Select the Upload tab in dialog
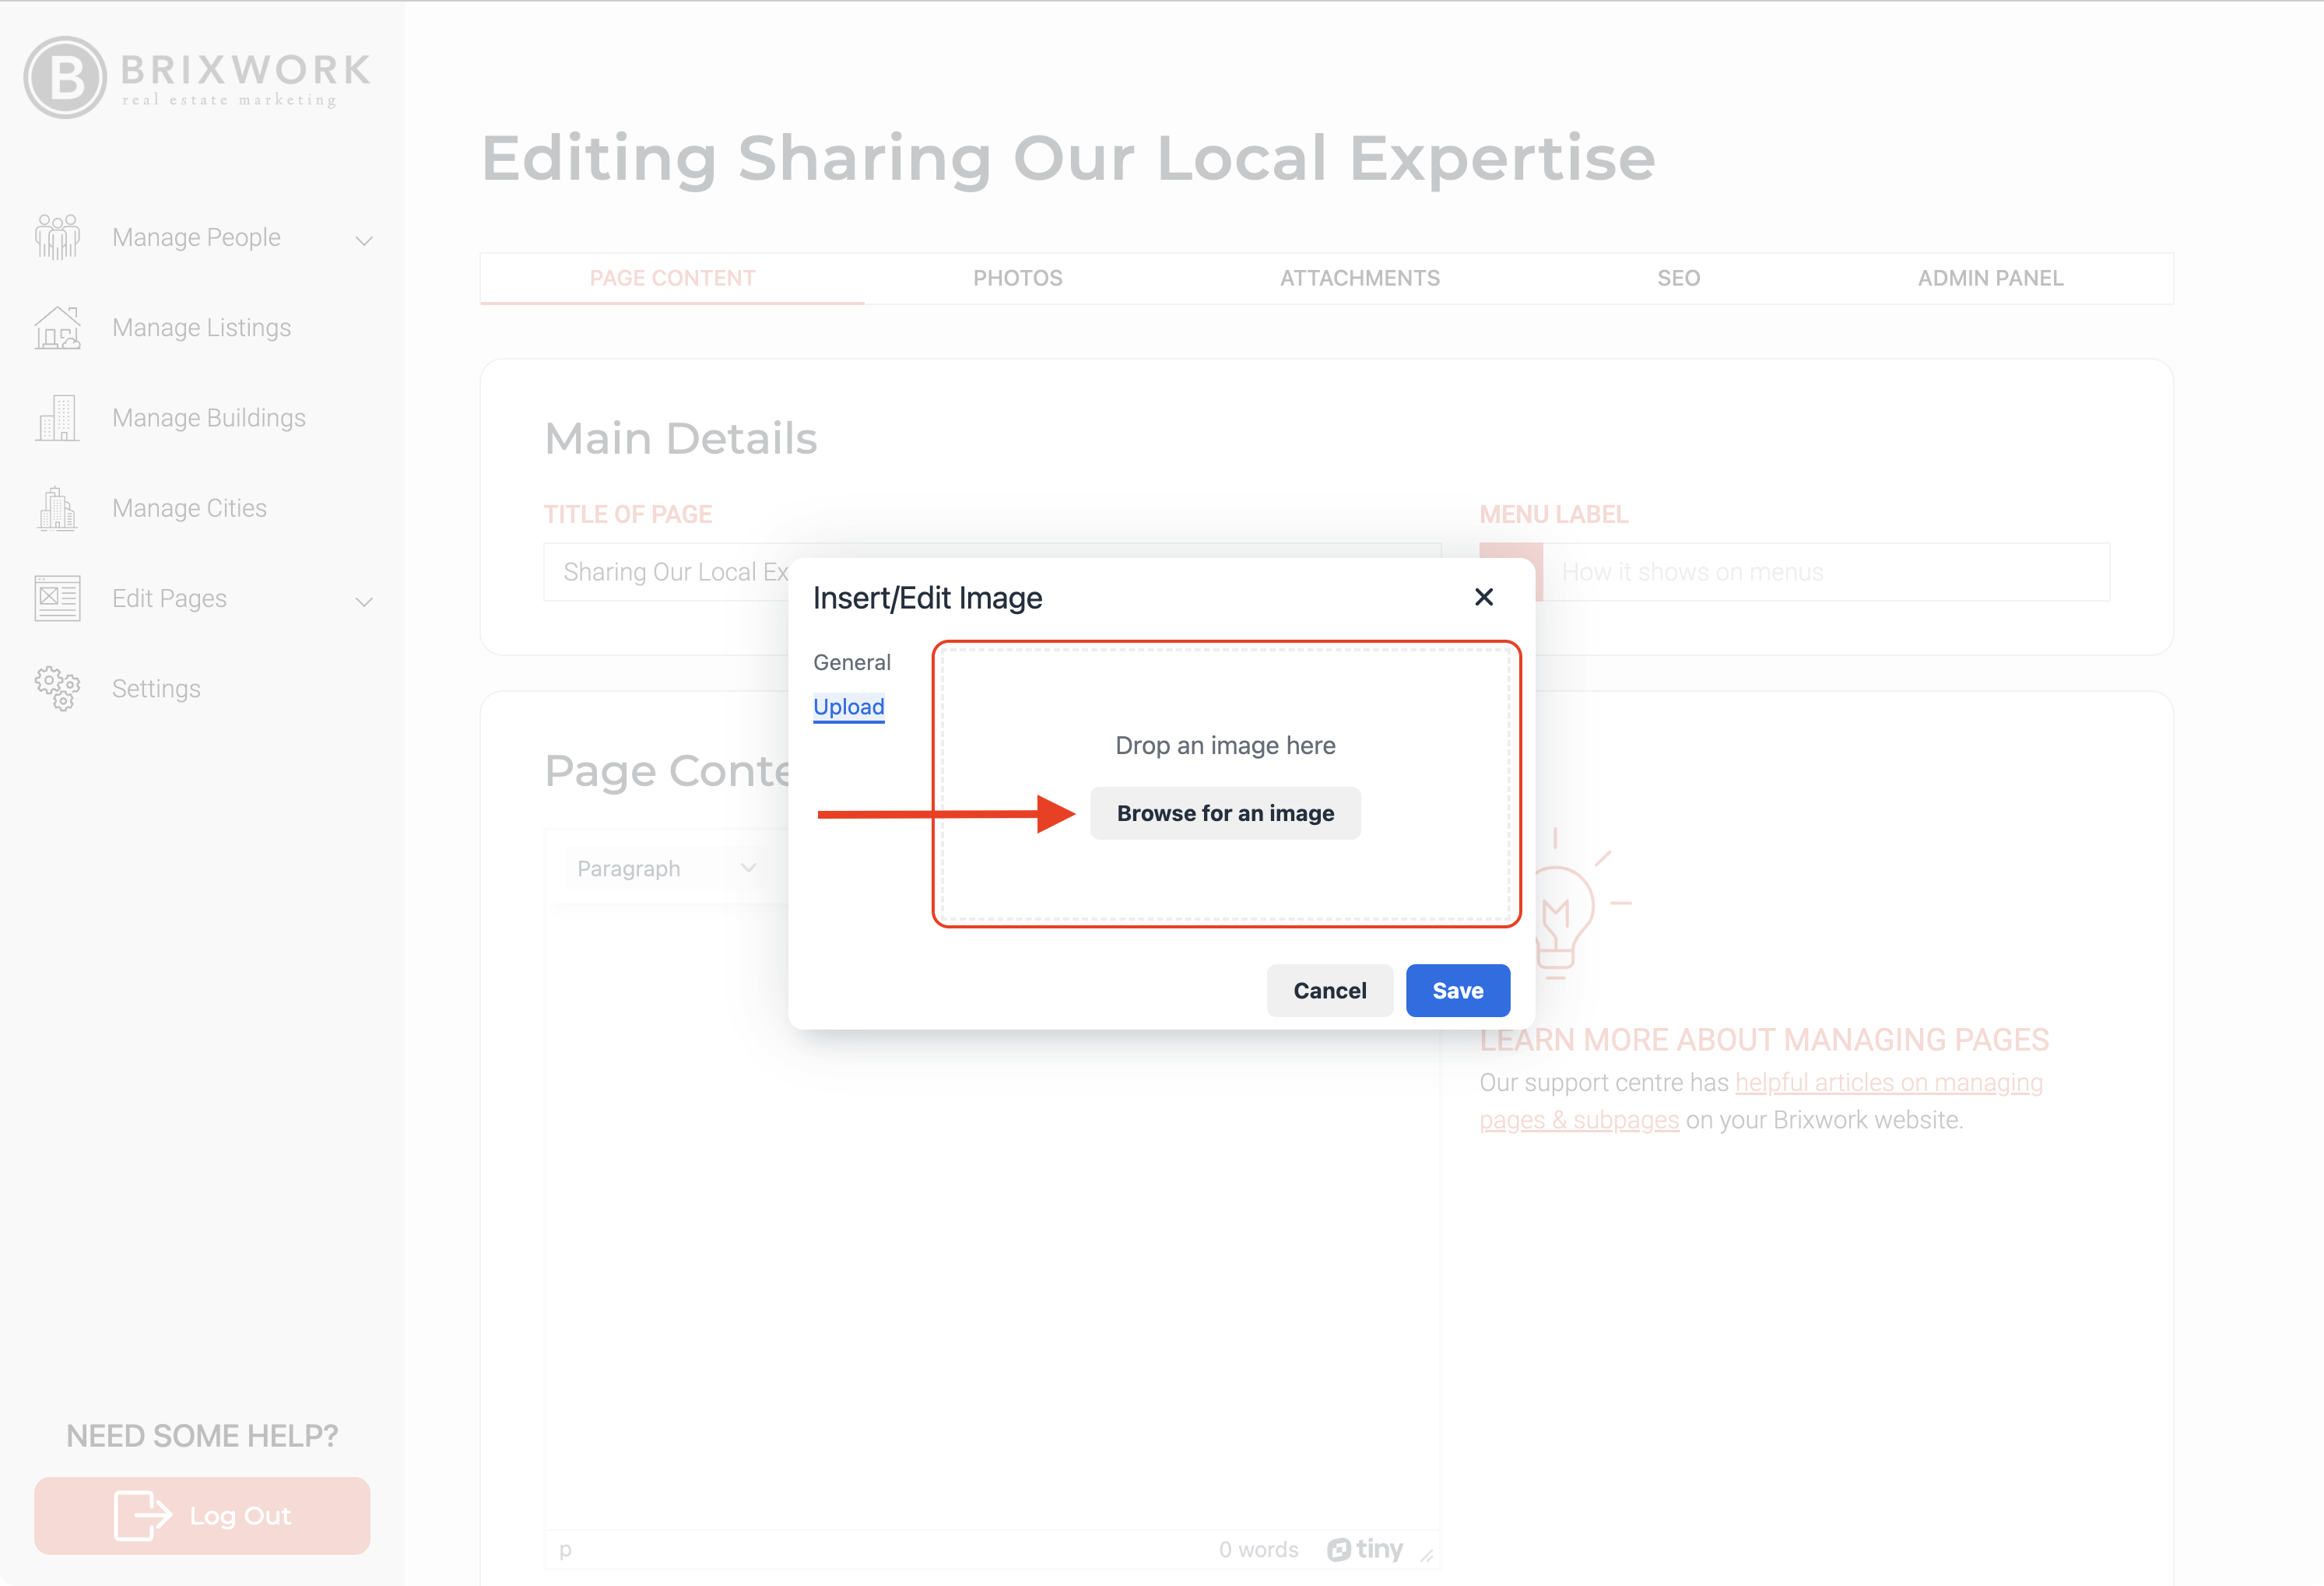Viewport: 2324px width, 1586px height. coord(848,707)
